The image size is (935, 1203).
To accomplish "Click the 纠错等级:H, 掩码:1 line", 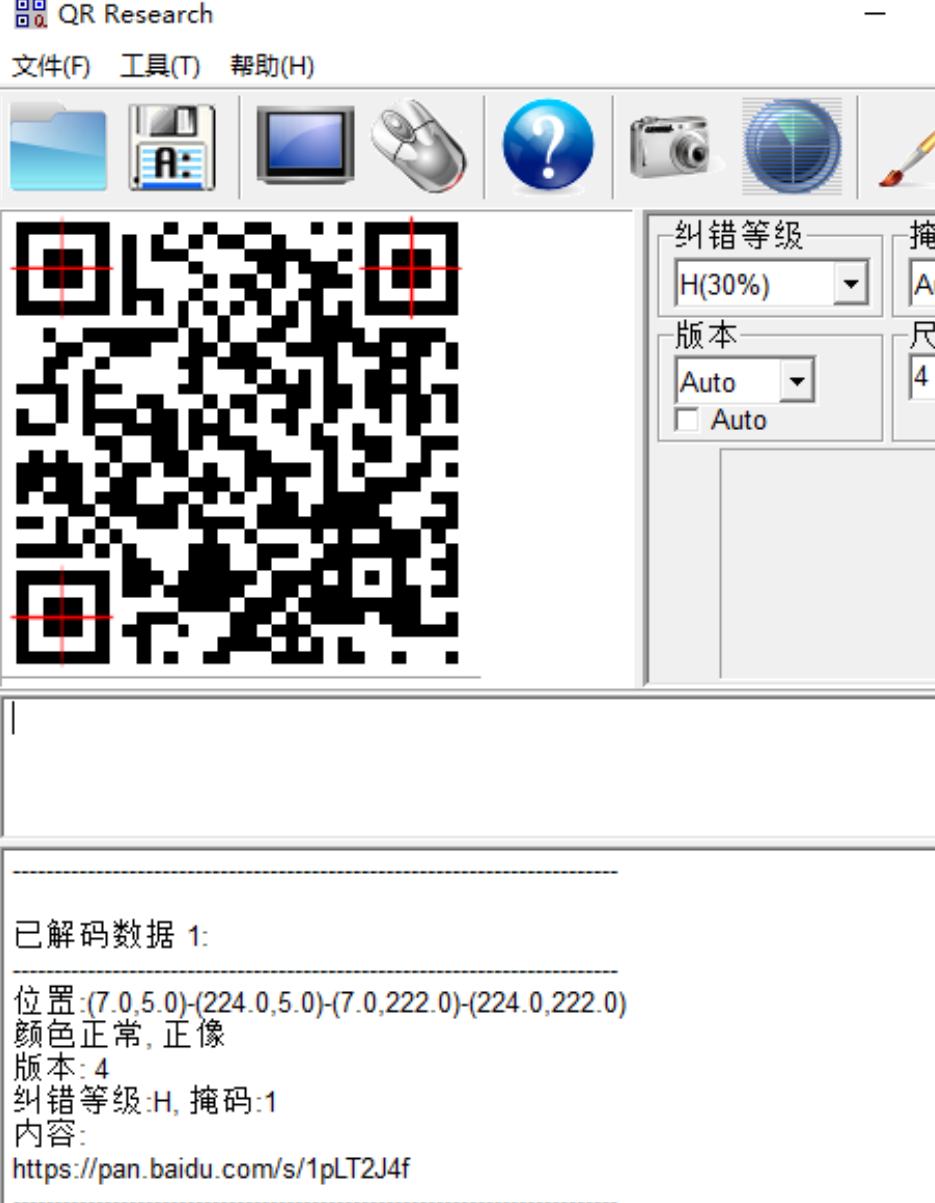I will click(145, 1102).
